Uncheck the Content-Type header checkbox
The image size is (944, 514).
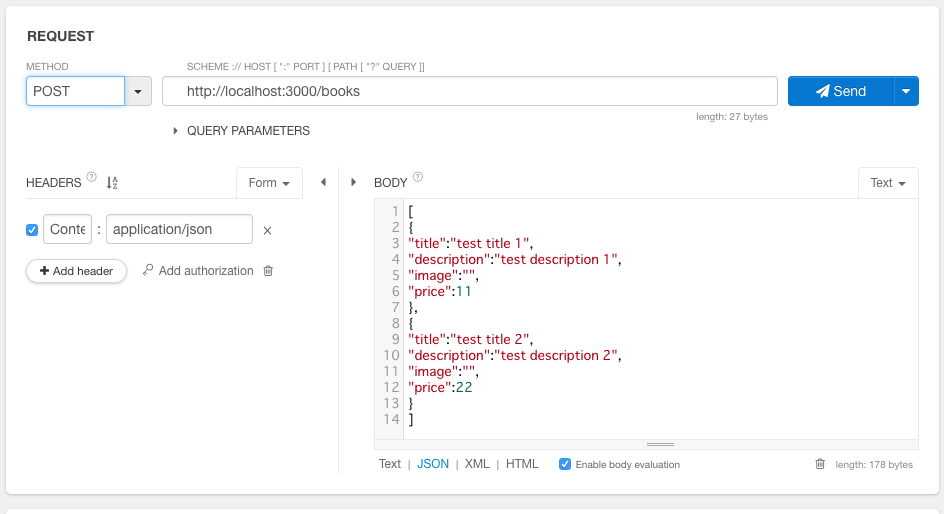point(32,230)
